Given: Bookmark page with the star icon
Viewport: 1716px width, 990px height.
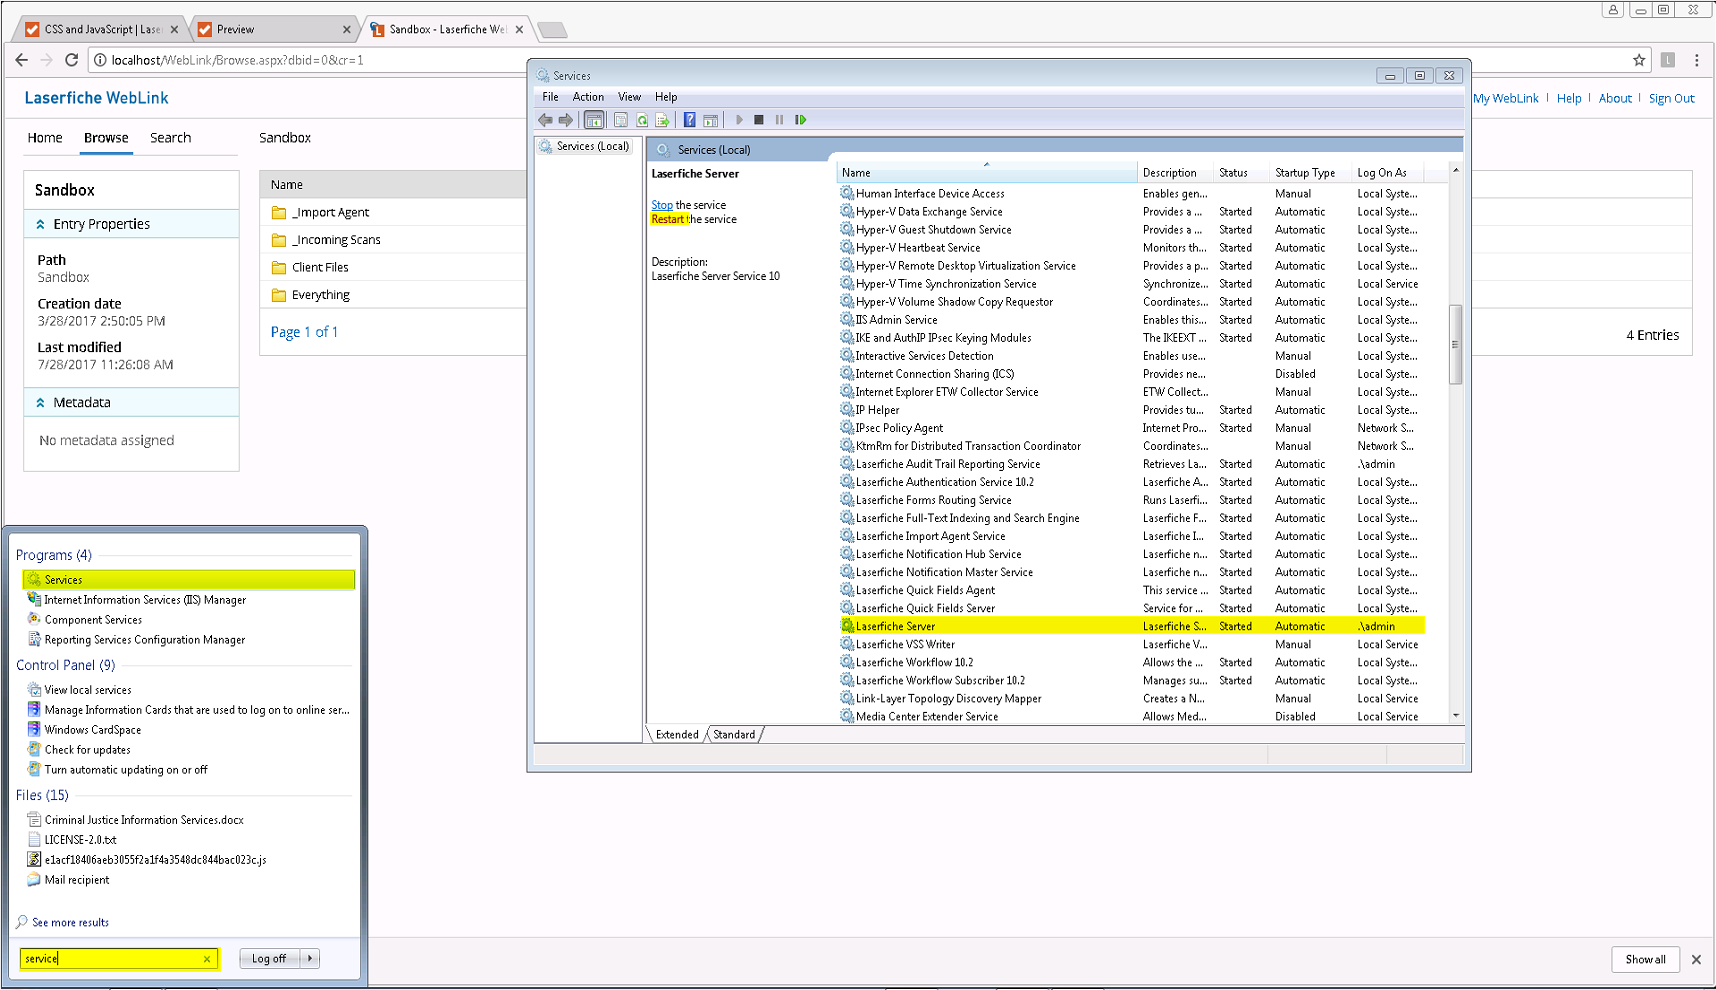Looking at the screenshot, I should (1639, 60).
